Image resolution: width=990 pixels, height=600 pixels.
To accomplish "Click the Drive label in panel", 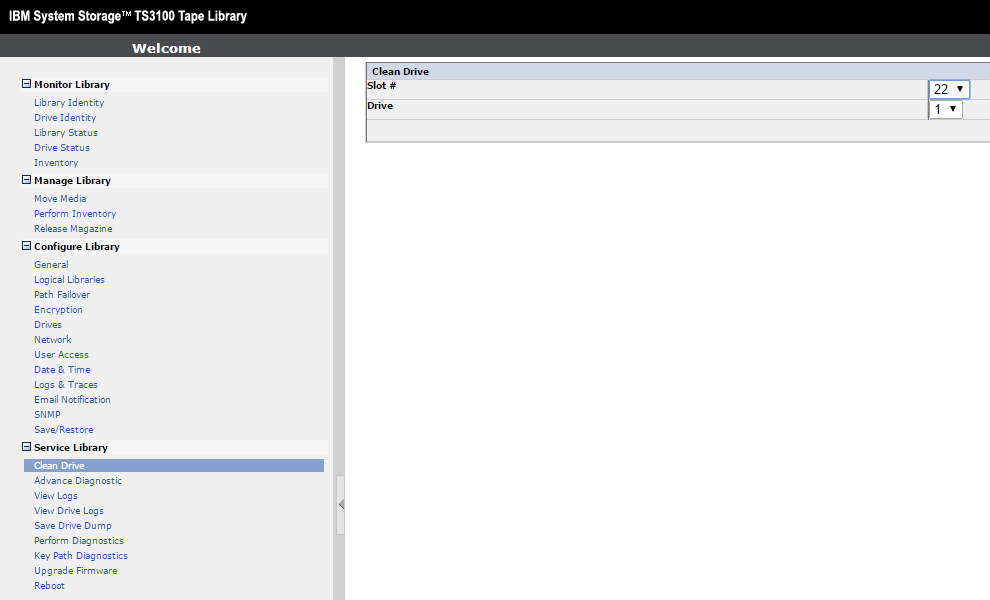I will click(380, 105).
